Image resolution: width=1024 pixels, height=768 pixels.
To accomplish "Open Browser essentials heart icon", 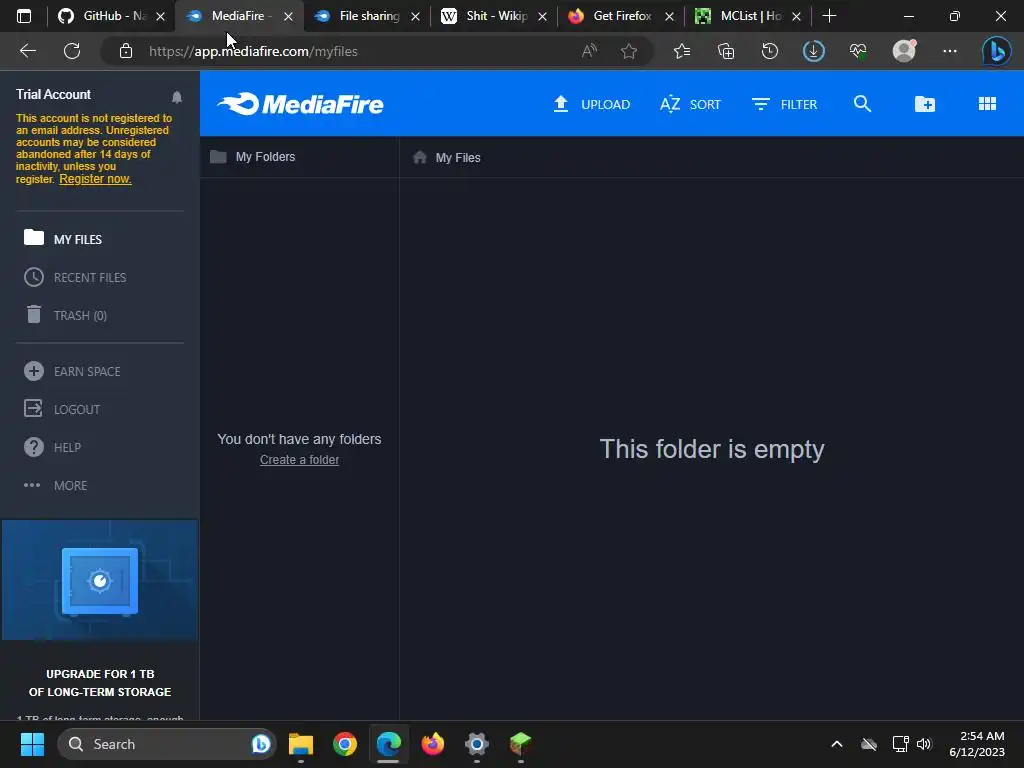I will pos(858,51).
